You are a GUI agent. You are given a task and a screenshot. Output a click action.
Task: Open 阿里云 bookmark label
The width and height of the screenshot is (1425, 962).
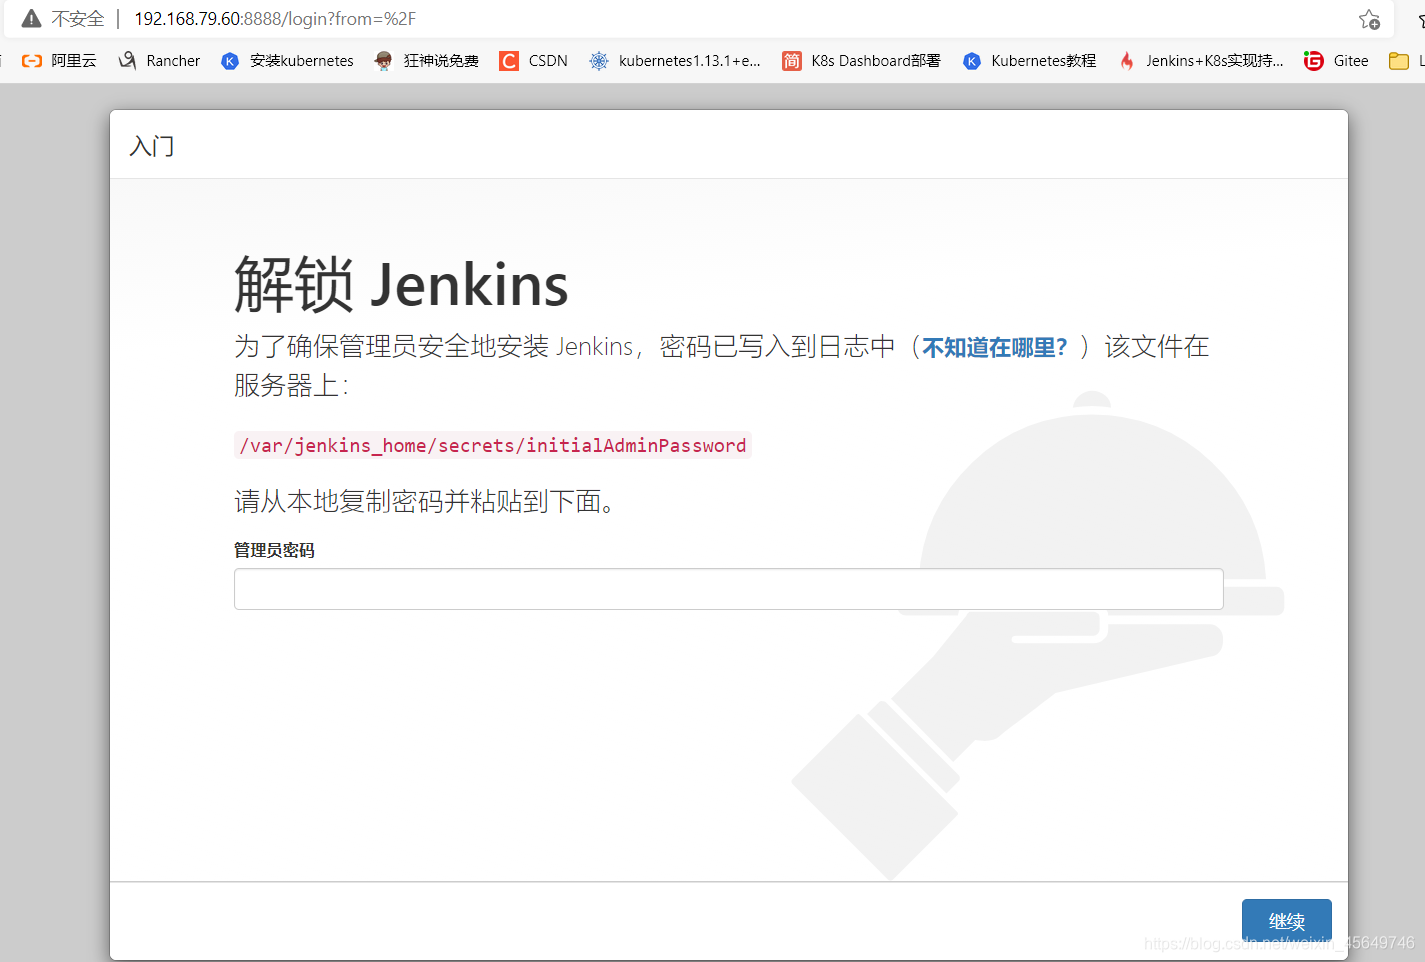coord(74,61)
